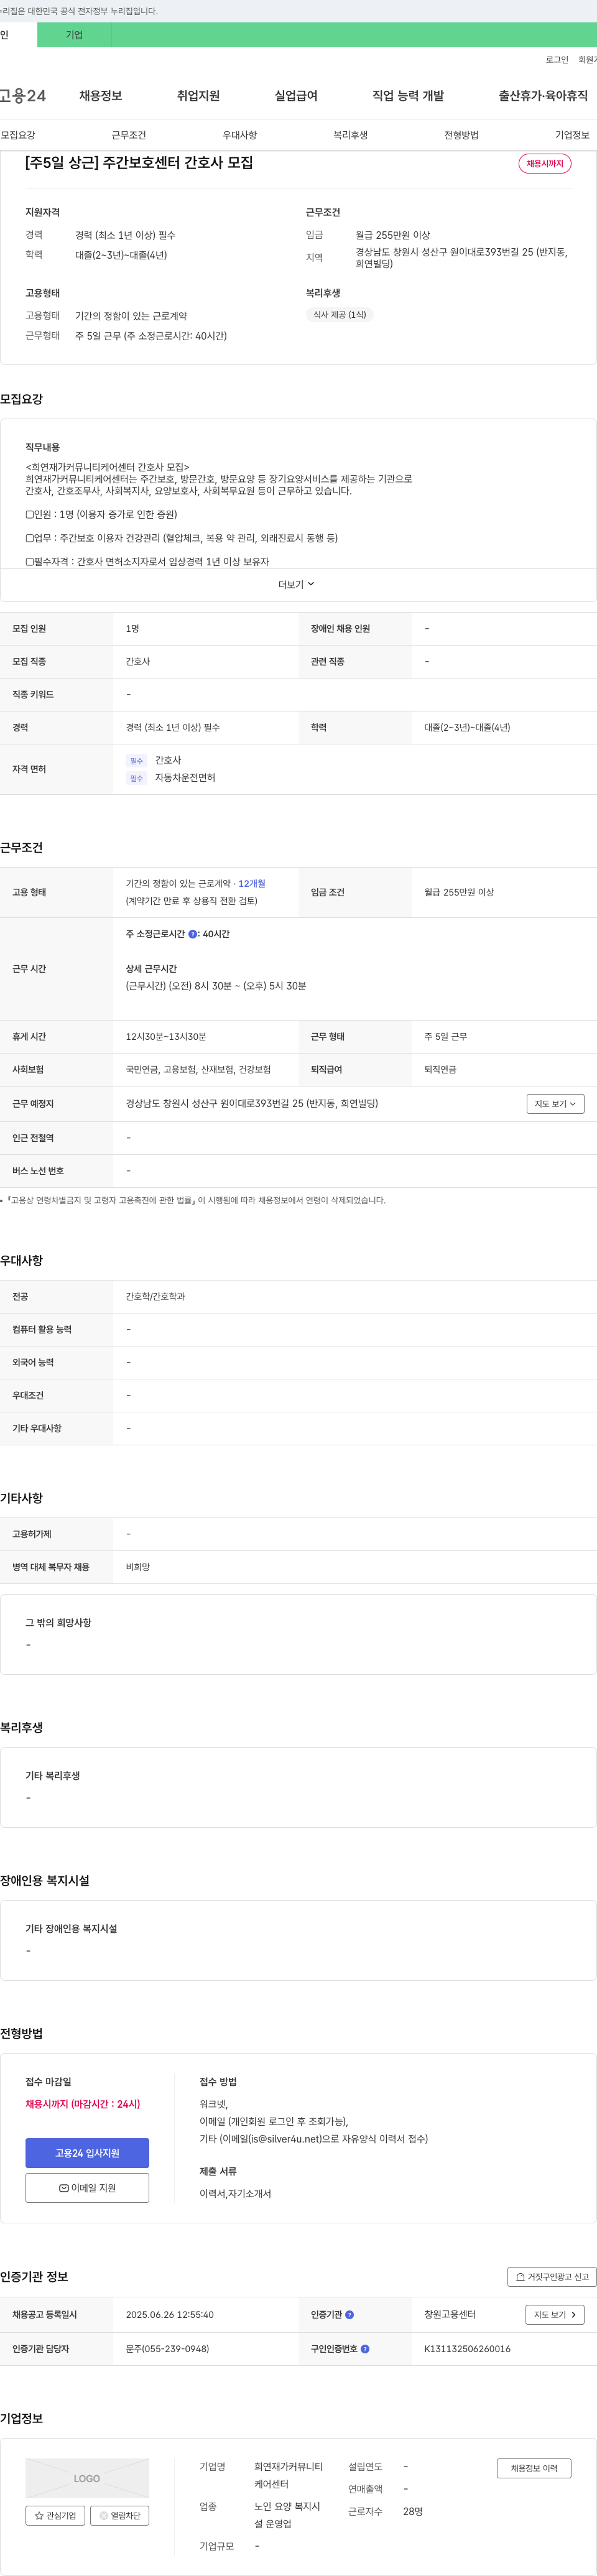
Task: Jump to the 우대사항 section tab
Action: click(x=240, y=135)
